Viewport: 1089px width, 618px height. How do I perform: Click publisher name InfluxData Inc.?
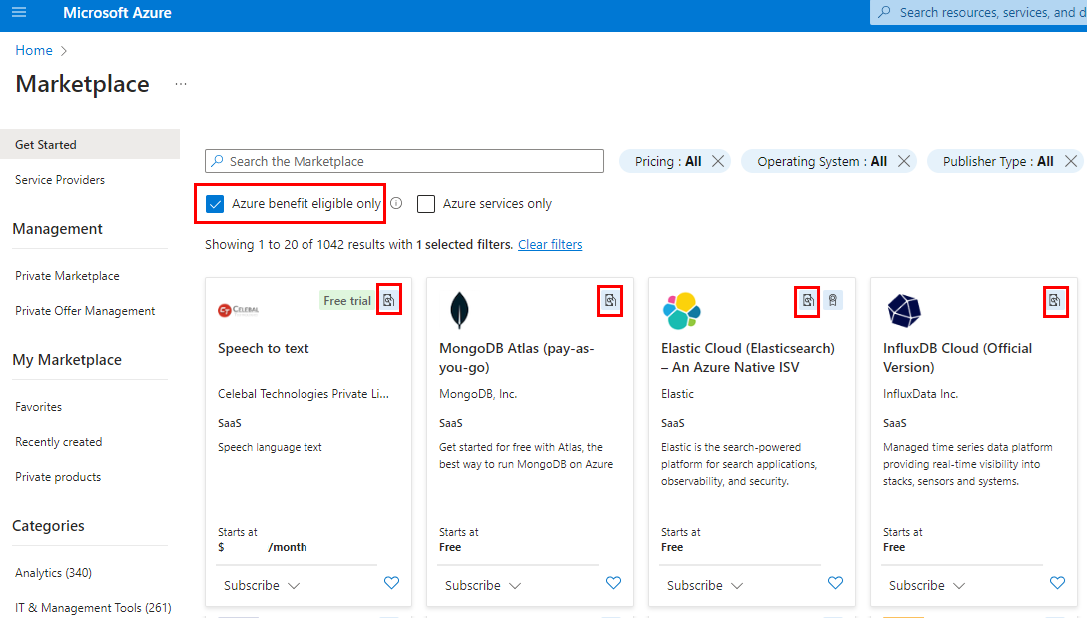[x=920, y=394]
